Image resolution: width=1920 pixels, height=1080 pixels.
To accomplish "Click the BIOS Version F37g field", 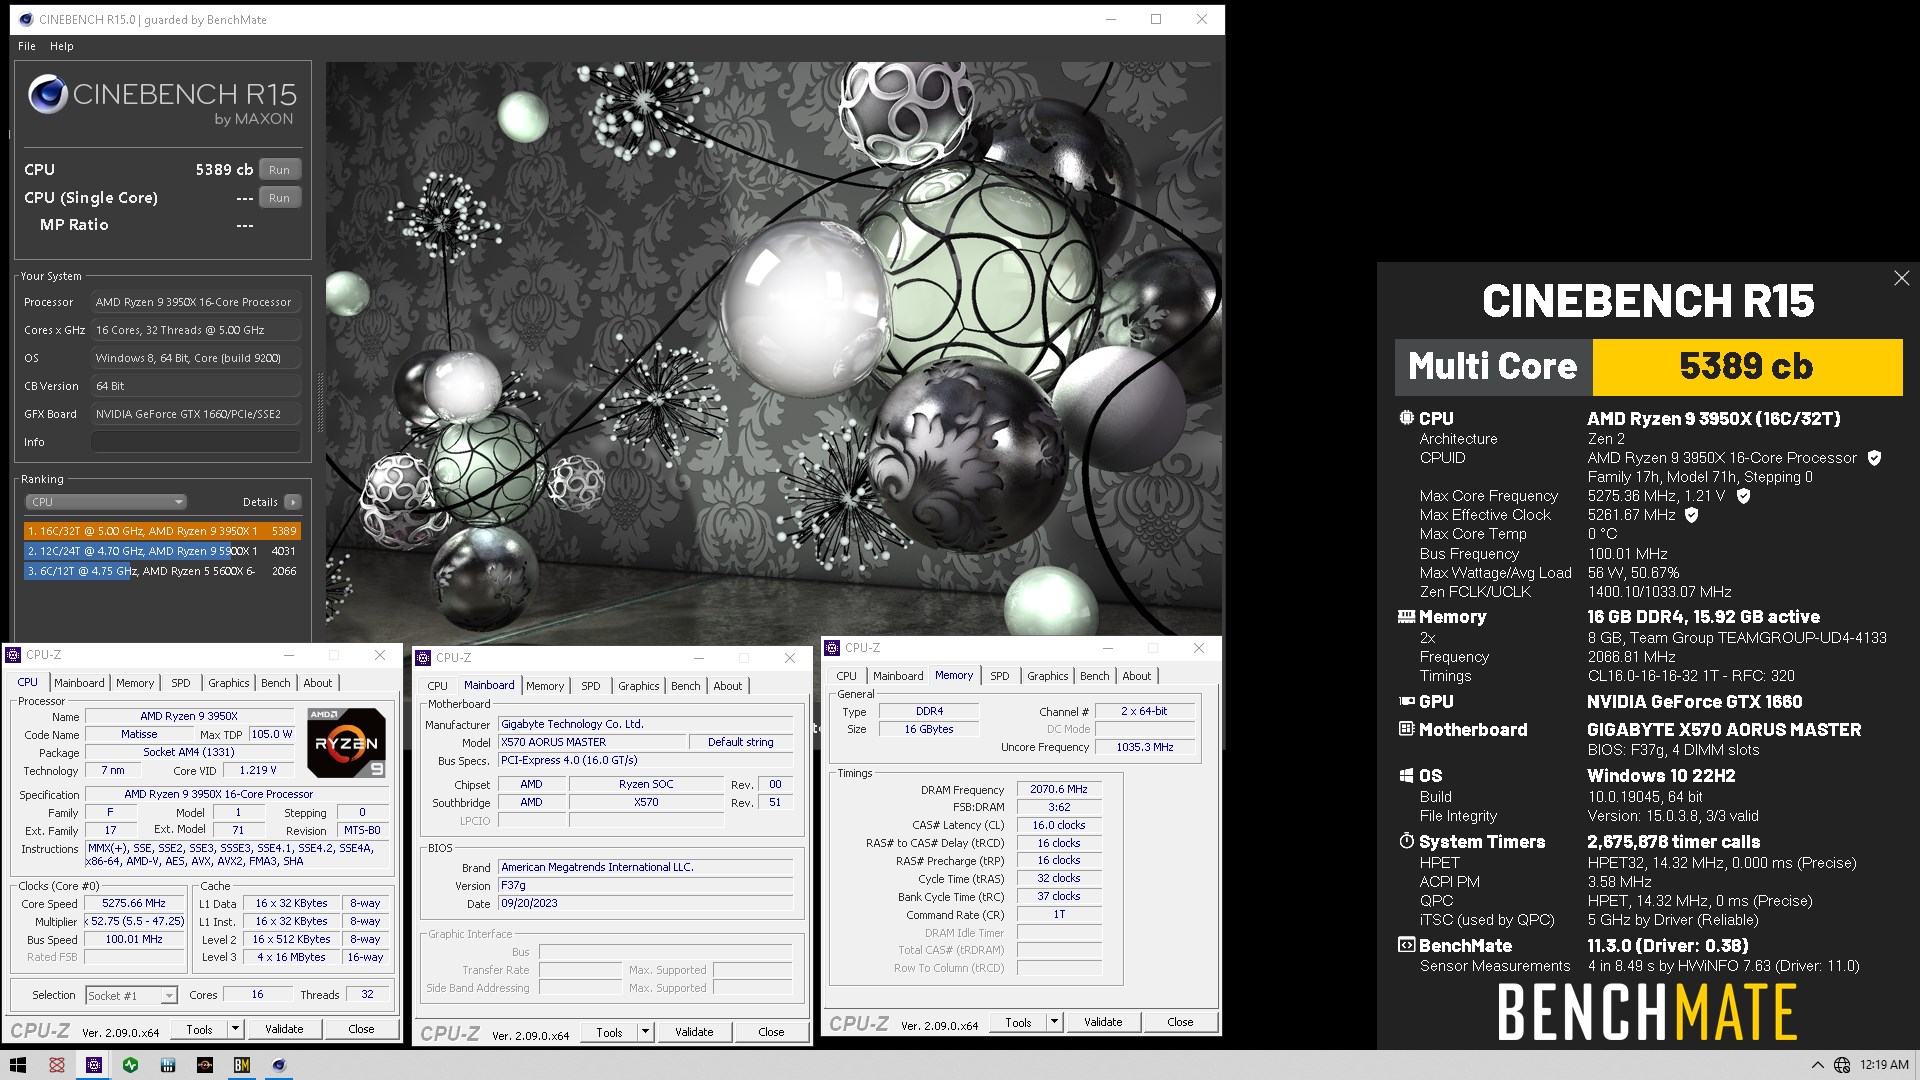I will click(x=645, y=885).
